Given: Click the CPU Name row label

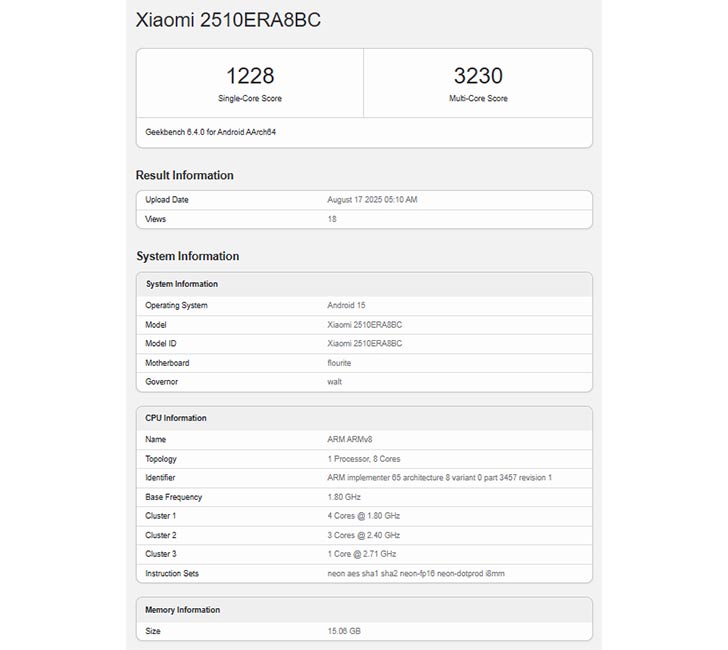Looking at the screenshot, I should [x=156, y=439].
